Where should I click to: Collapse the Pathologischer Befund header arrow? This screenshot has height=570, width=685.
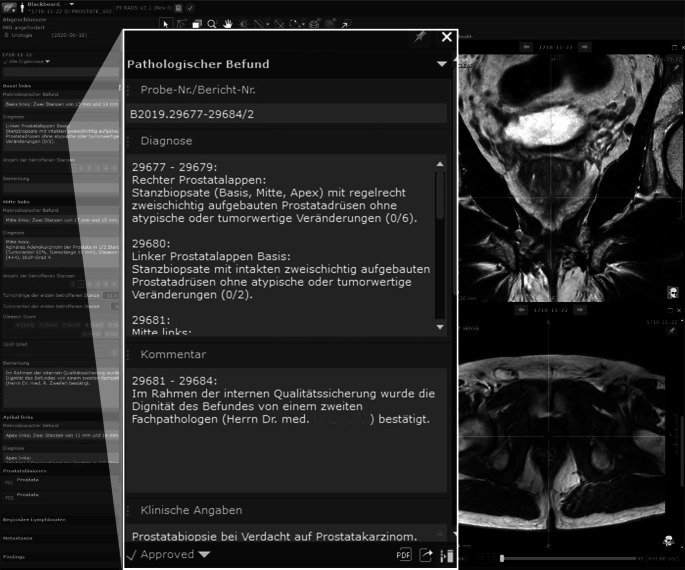442,64
